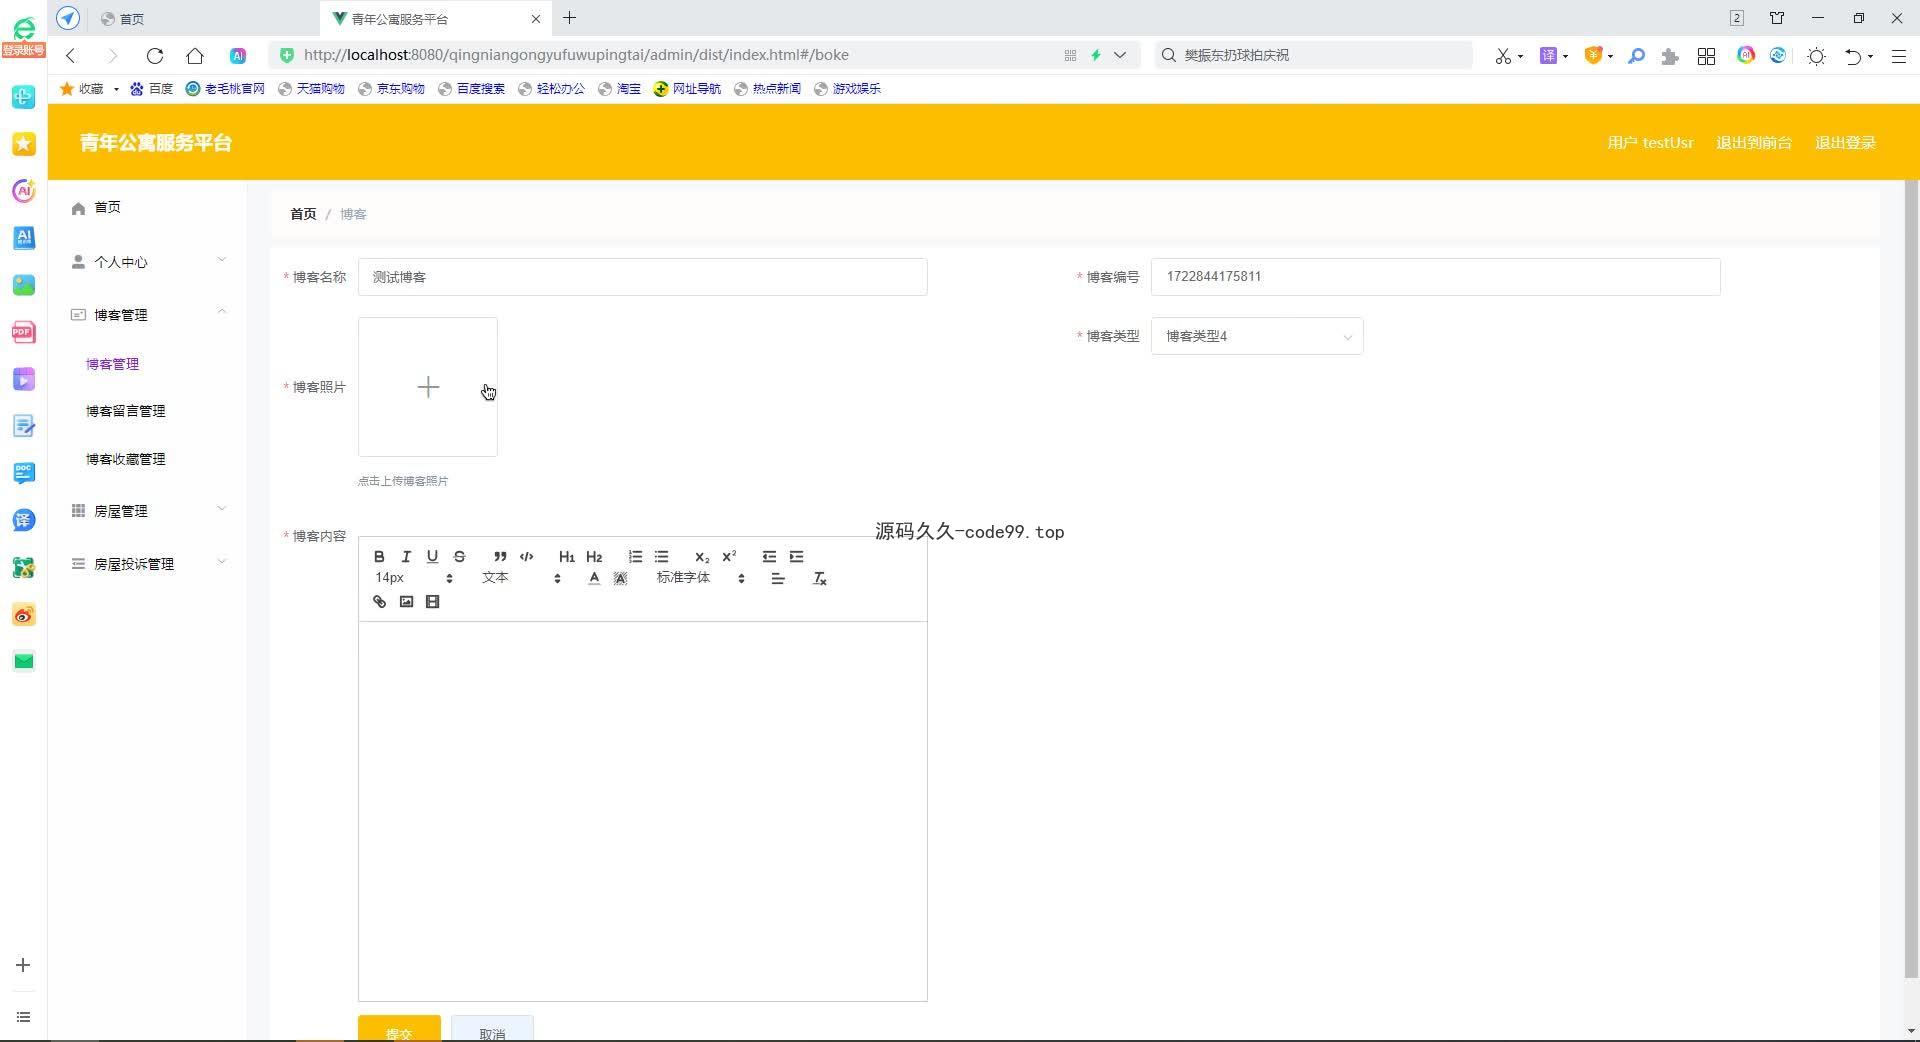The height and width of the screenshot is (1042, 1920).
Task: Open the 百度 bookmark
Action: [x=152, y=89]
